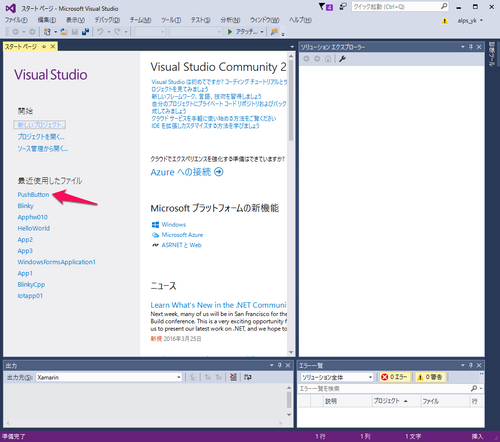Open recent project Blinky

tap(25, 206)
